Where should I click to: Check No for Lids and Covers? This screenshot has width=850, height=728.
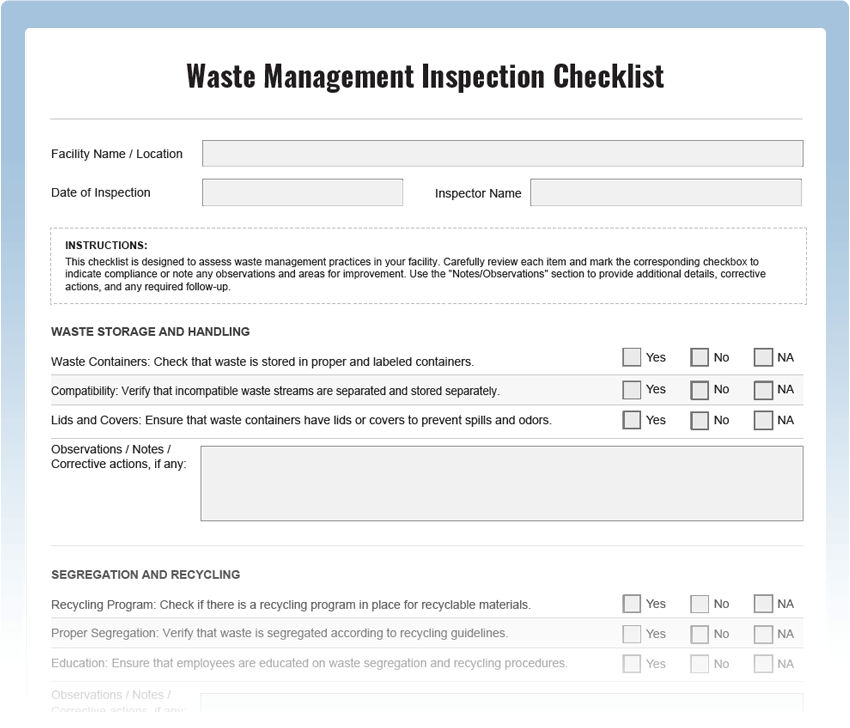click(699, 421)
